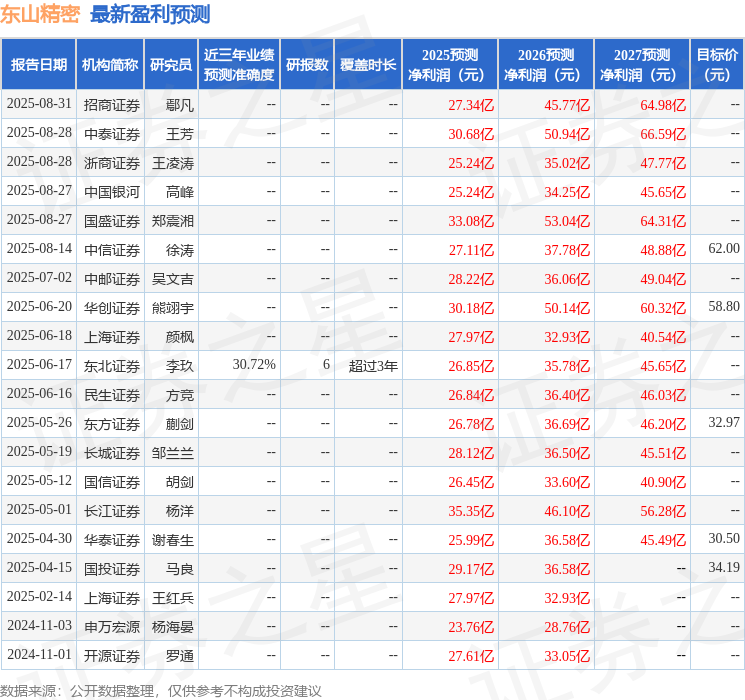Image resolution: width=745 pixels, height=700 pixels.
Task: Click the 国盛证券 institution cell
Action: tap(112, 221)
